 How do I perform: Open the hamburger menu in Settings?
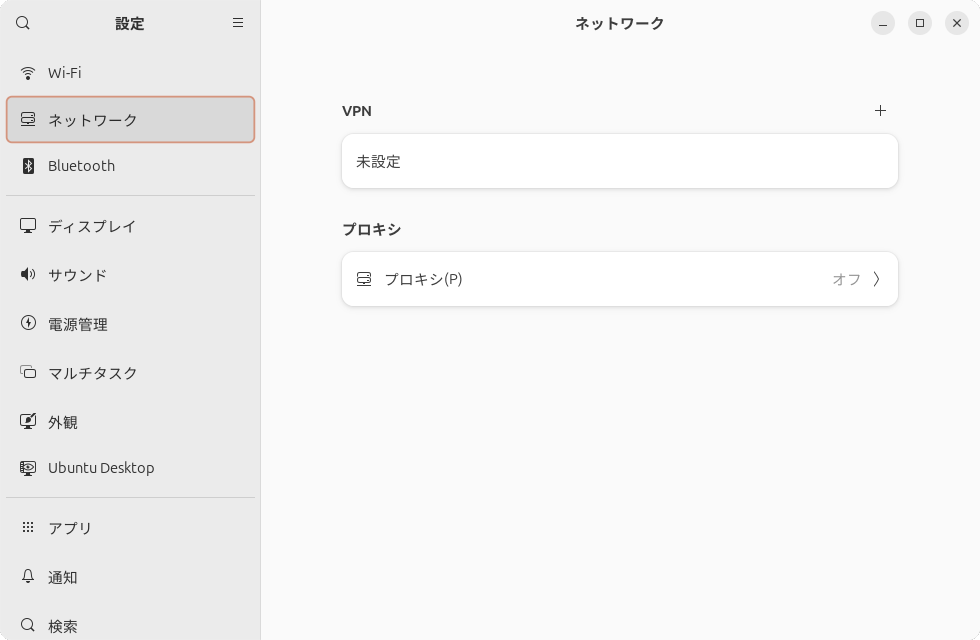click(238, 22)
